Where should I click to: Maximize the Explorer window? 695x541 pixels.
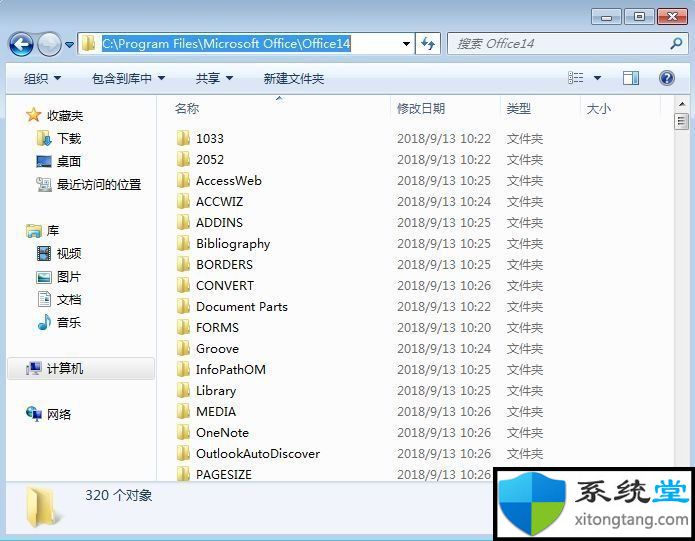[x=639, y=16]
